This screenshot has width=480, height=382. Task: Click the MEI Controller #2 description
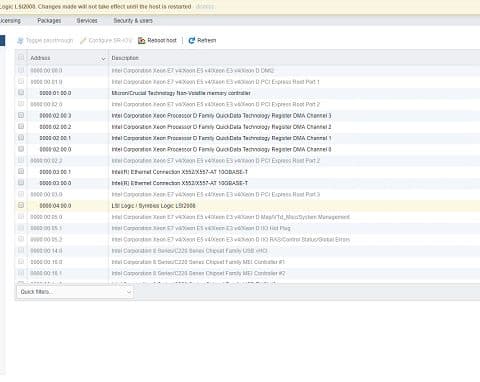click(x=198, y=273)
